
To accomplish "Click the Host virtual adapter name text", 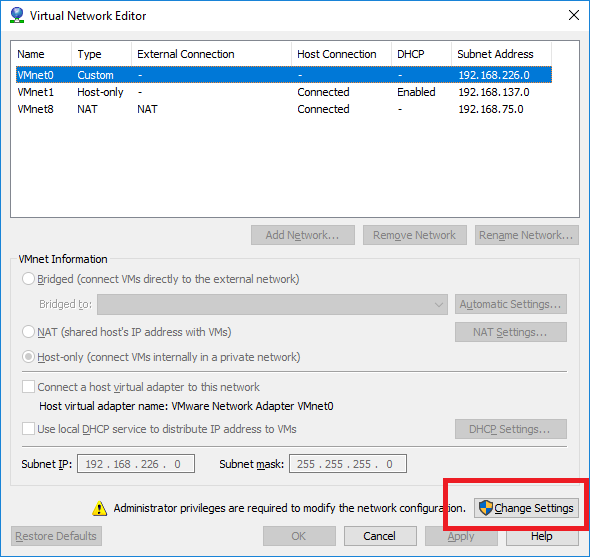I will coord(186,406).
